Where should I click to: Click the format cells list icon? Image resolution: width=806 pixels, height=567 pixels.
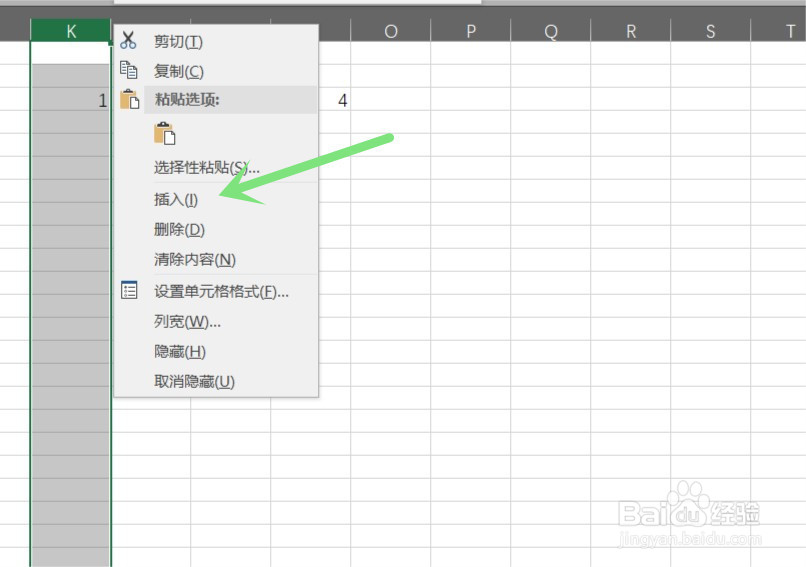point(129,290)
